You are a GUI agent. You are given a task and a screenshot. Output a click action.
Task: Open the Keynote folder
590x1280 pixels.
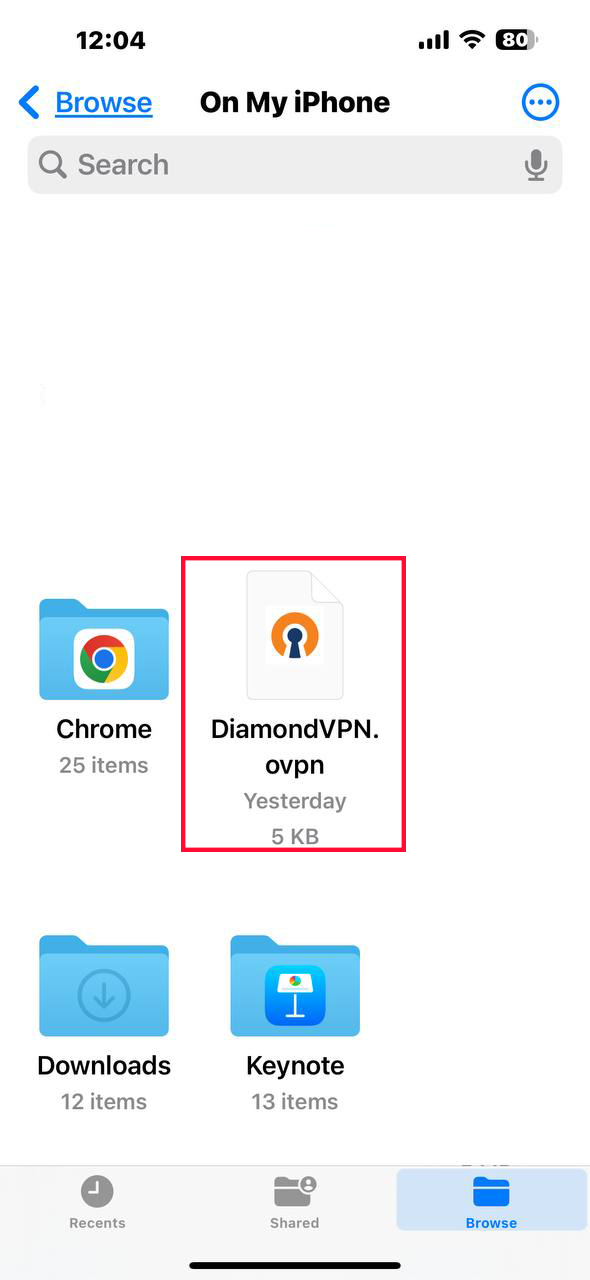tap(295, 986)
